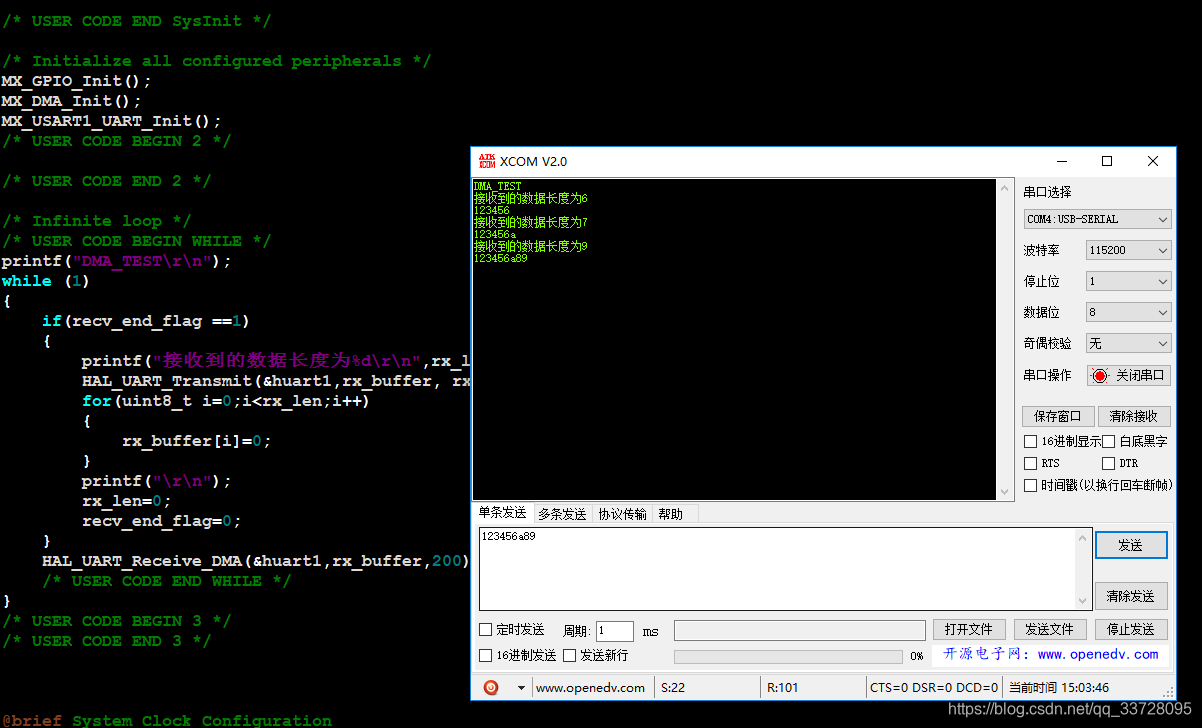Click recv_end_flag=0; line in code

[x=161, y=521]
